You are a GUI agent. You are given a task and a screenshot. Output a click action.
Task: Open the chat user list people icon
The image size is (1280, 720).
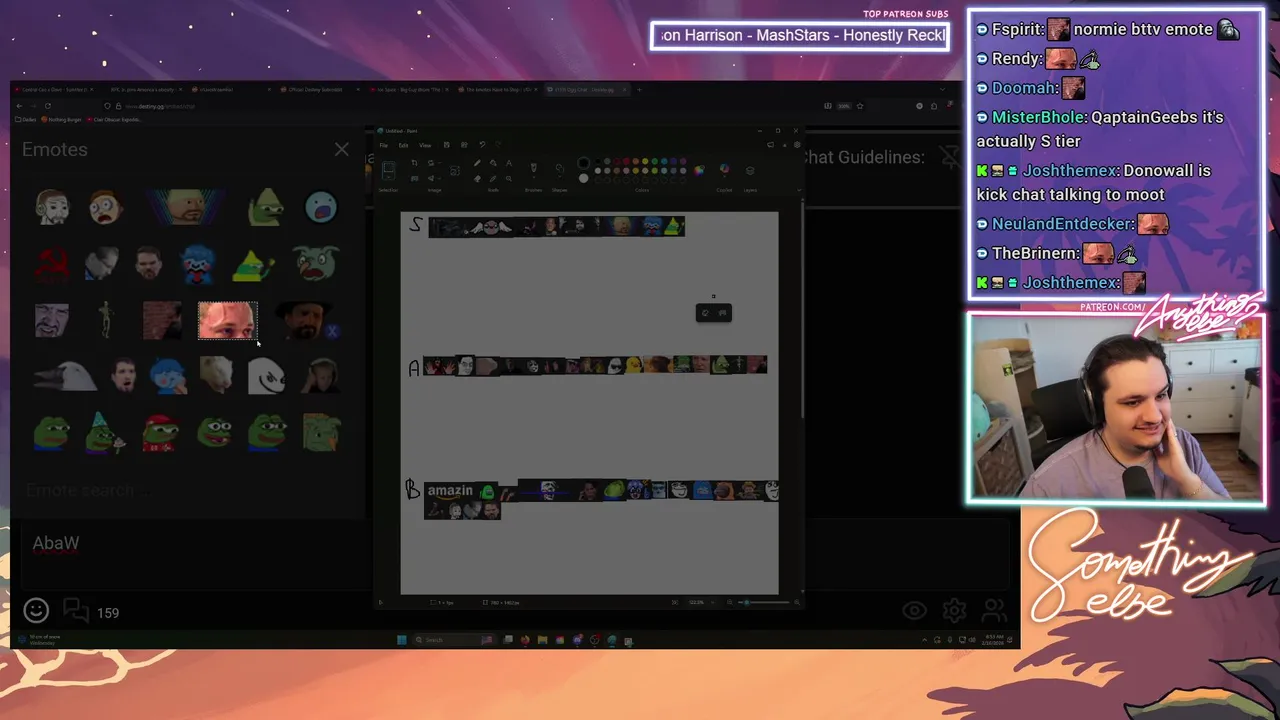tap(994, 611)
